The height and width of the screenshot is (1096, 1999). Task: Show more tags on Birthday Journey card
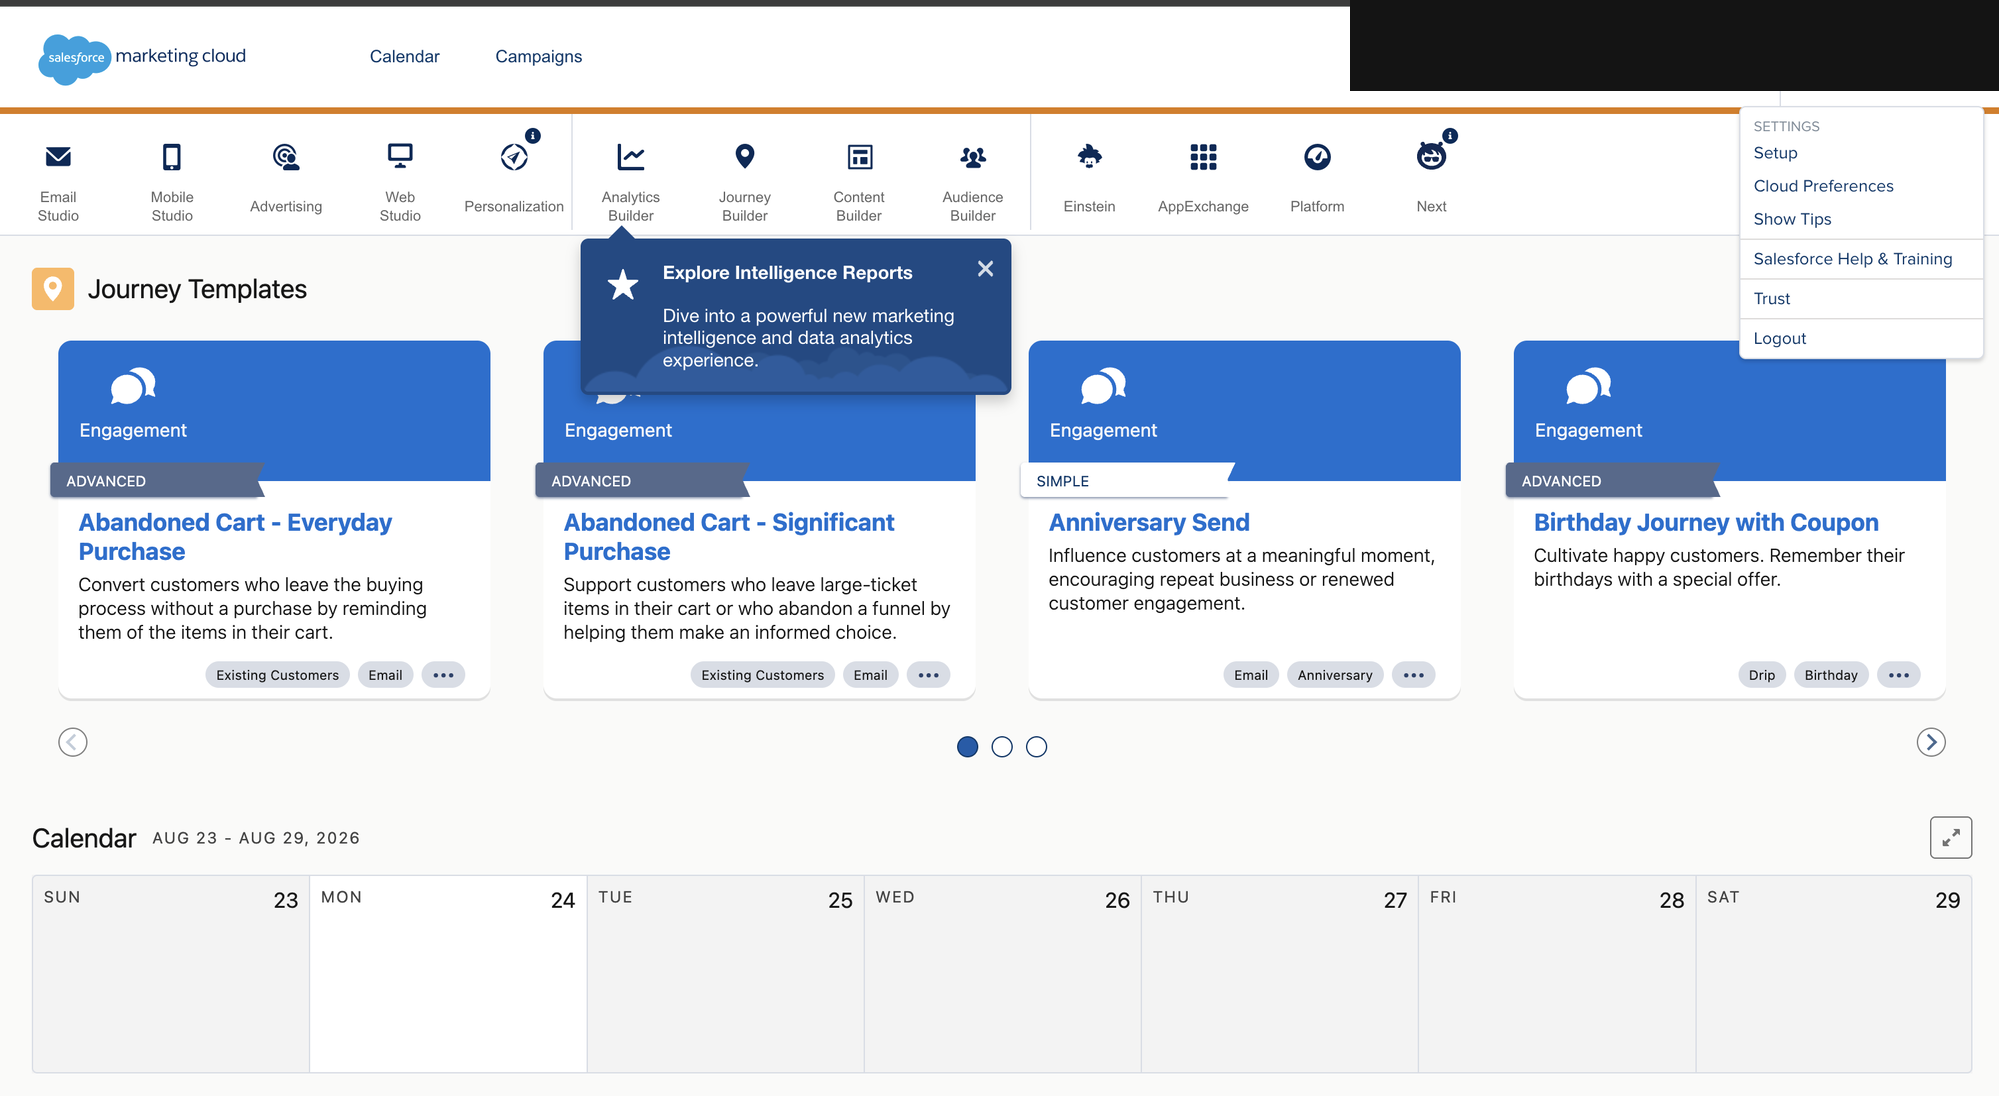(x=1899, y=675)
